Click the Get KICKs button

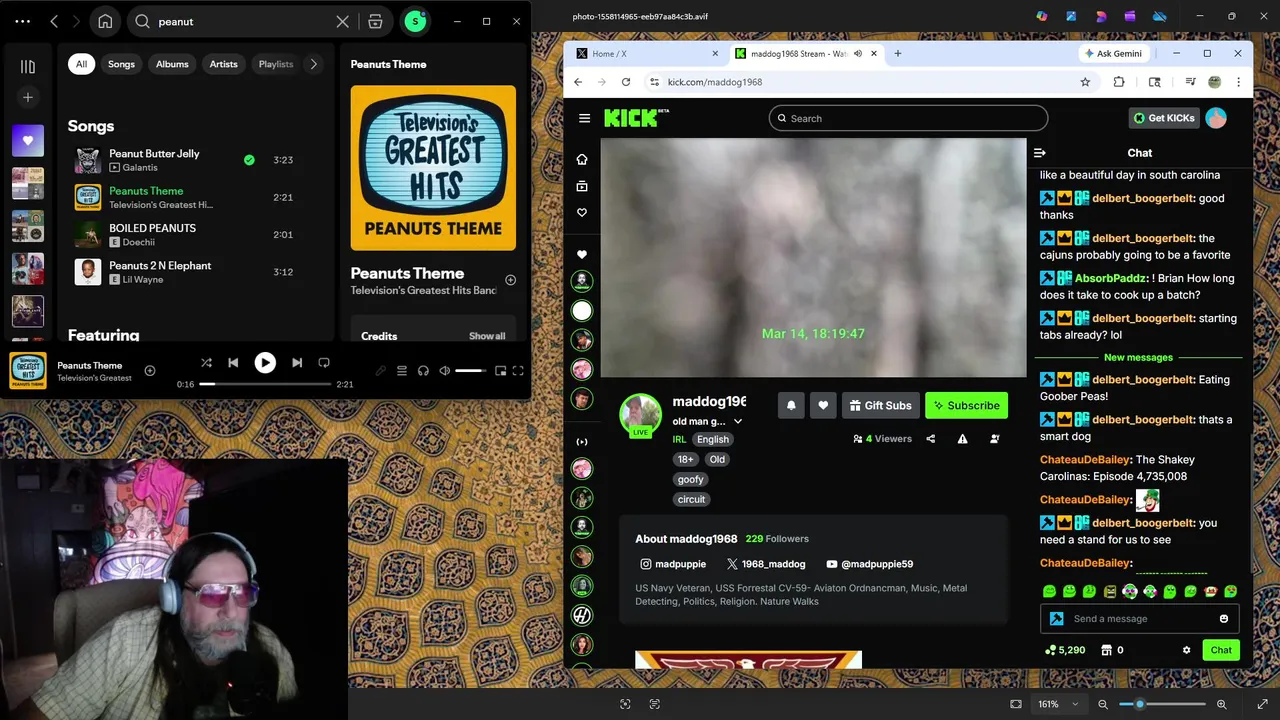[1164, 118]
